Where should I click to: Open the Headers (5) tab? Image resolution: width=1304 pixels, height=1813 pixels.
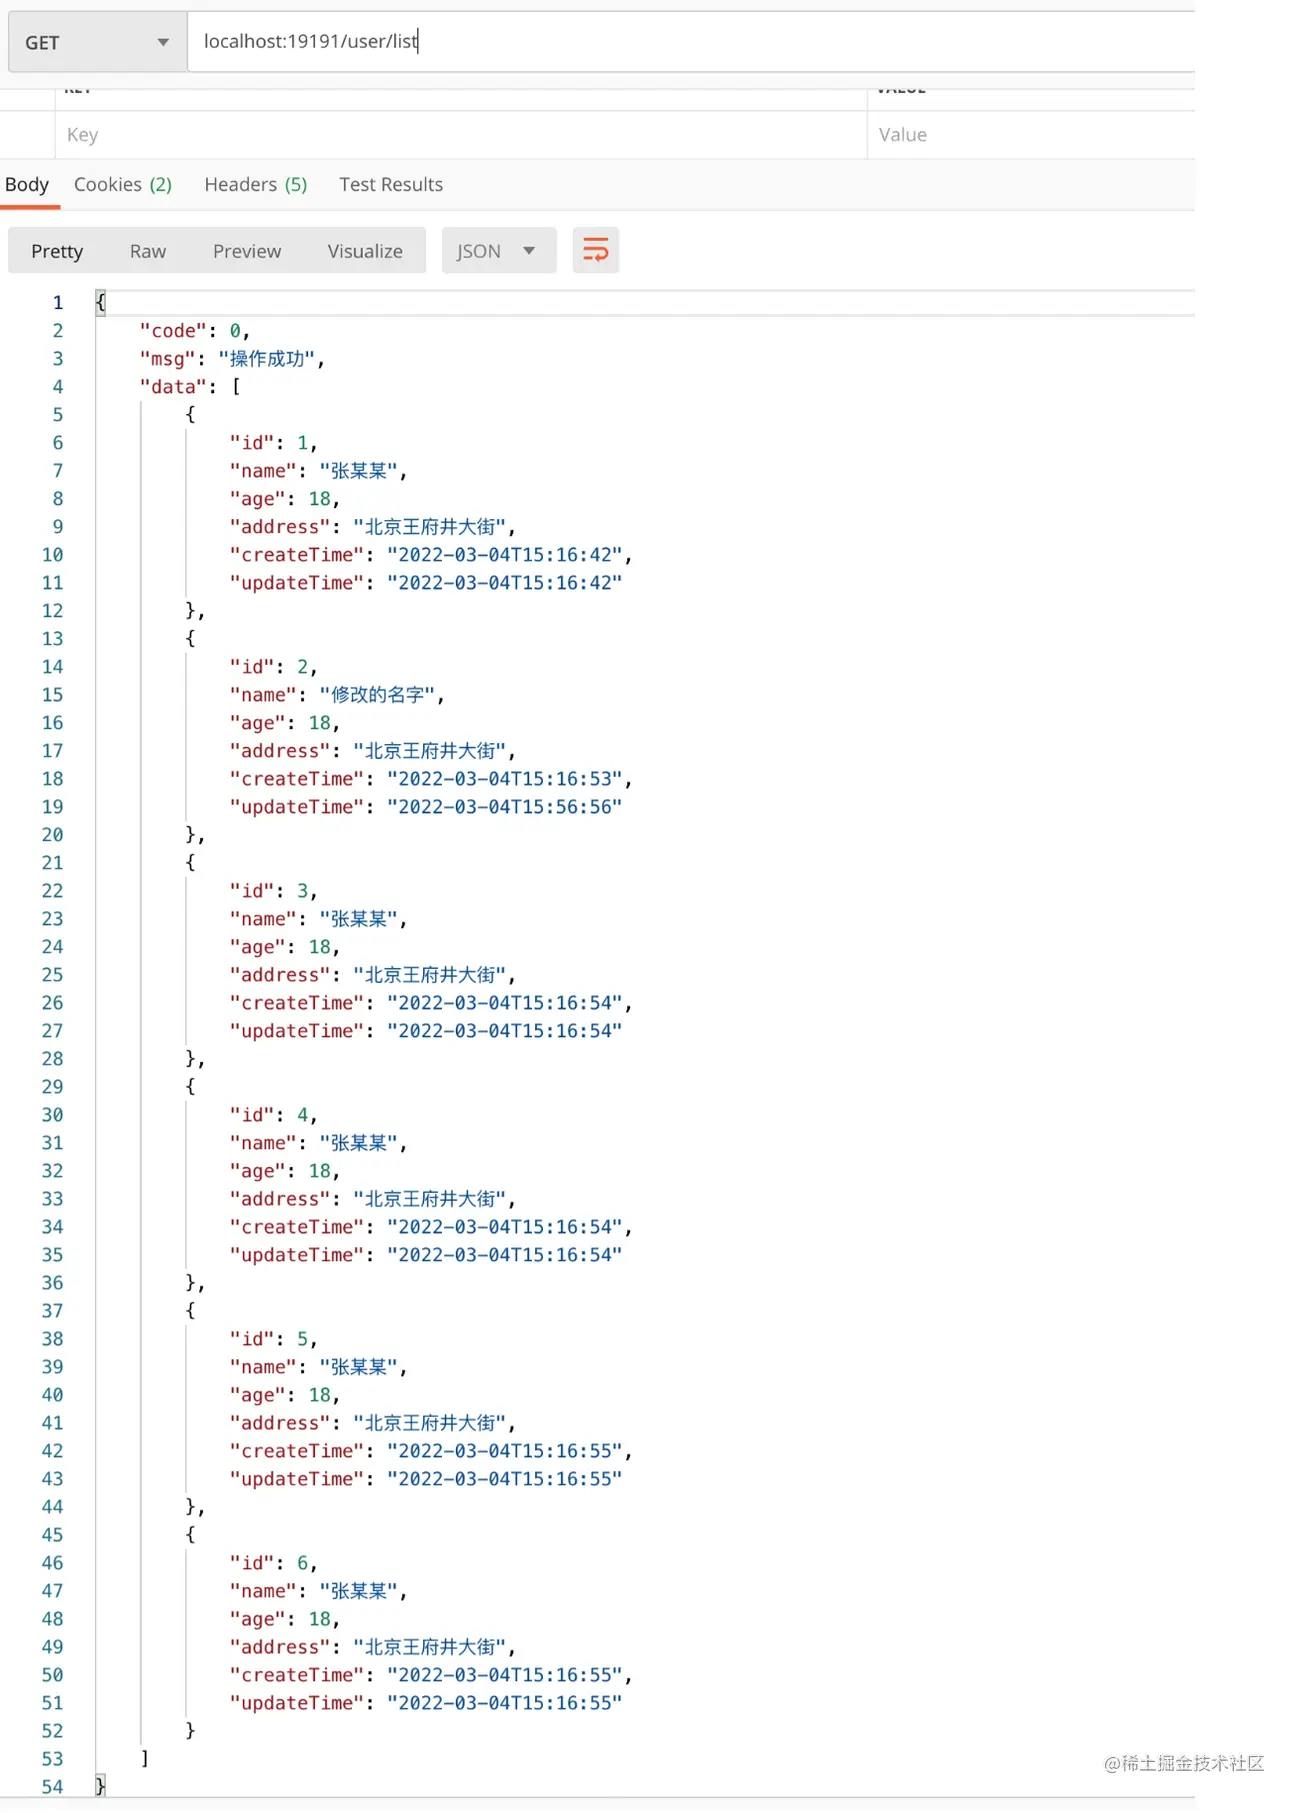tap(256, 184)
